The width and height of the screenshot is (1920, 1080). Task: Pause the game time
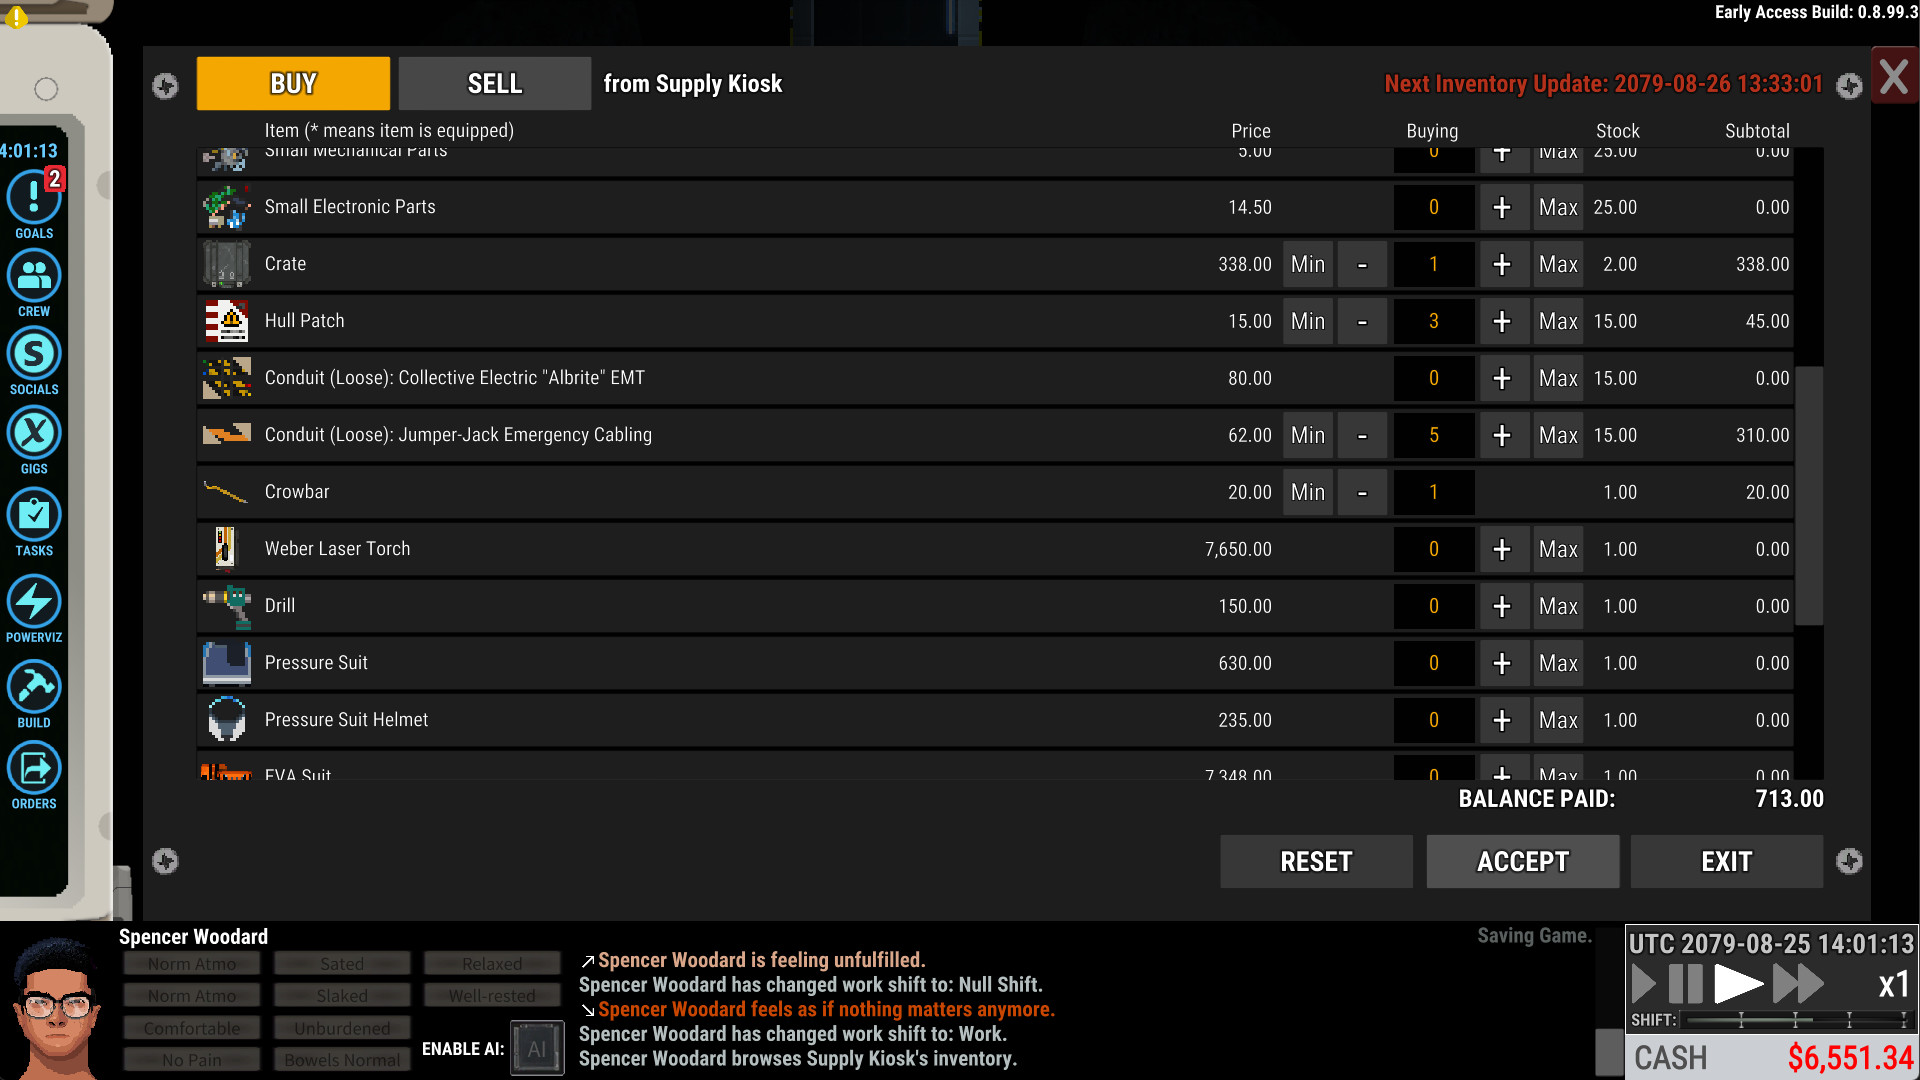pyautogui.click(x=1686, y=984)
